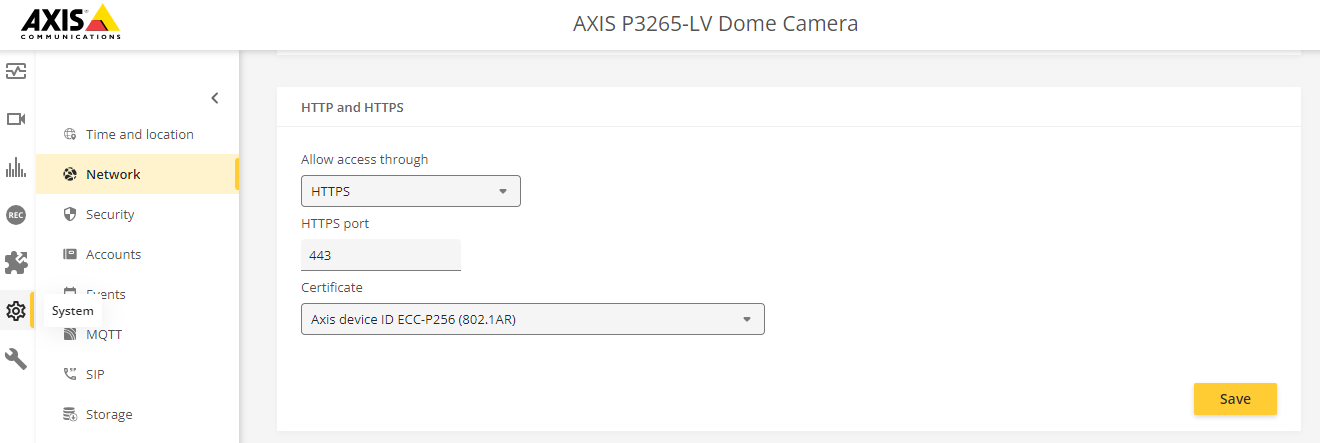The height and width of the screenshot is (443, 1320).
Task: Open the Video camera icon section
Action: pyautogui.click(x=16, y=119)
